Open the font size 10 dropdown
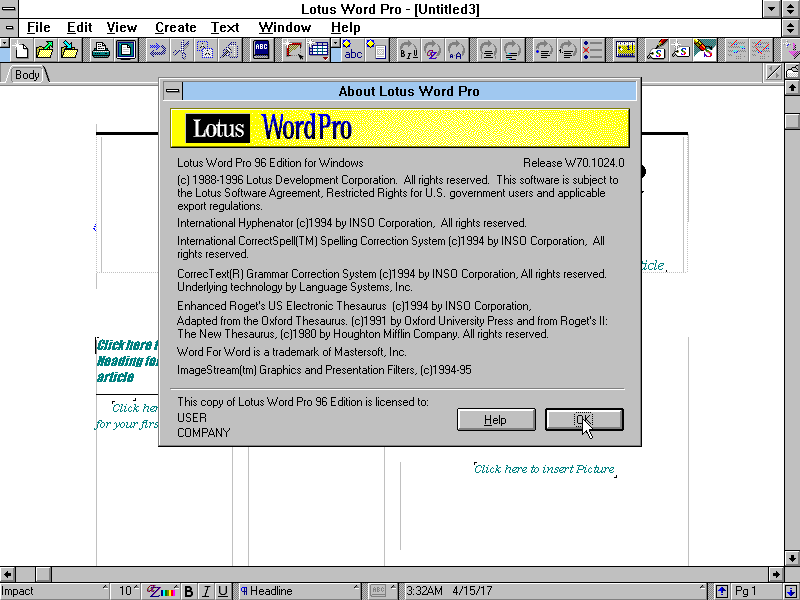This screenshot has width=800, height=600. point(127,591)
